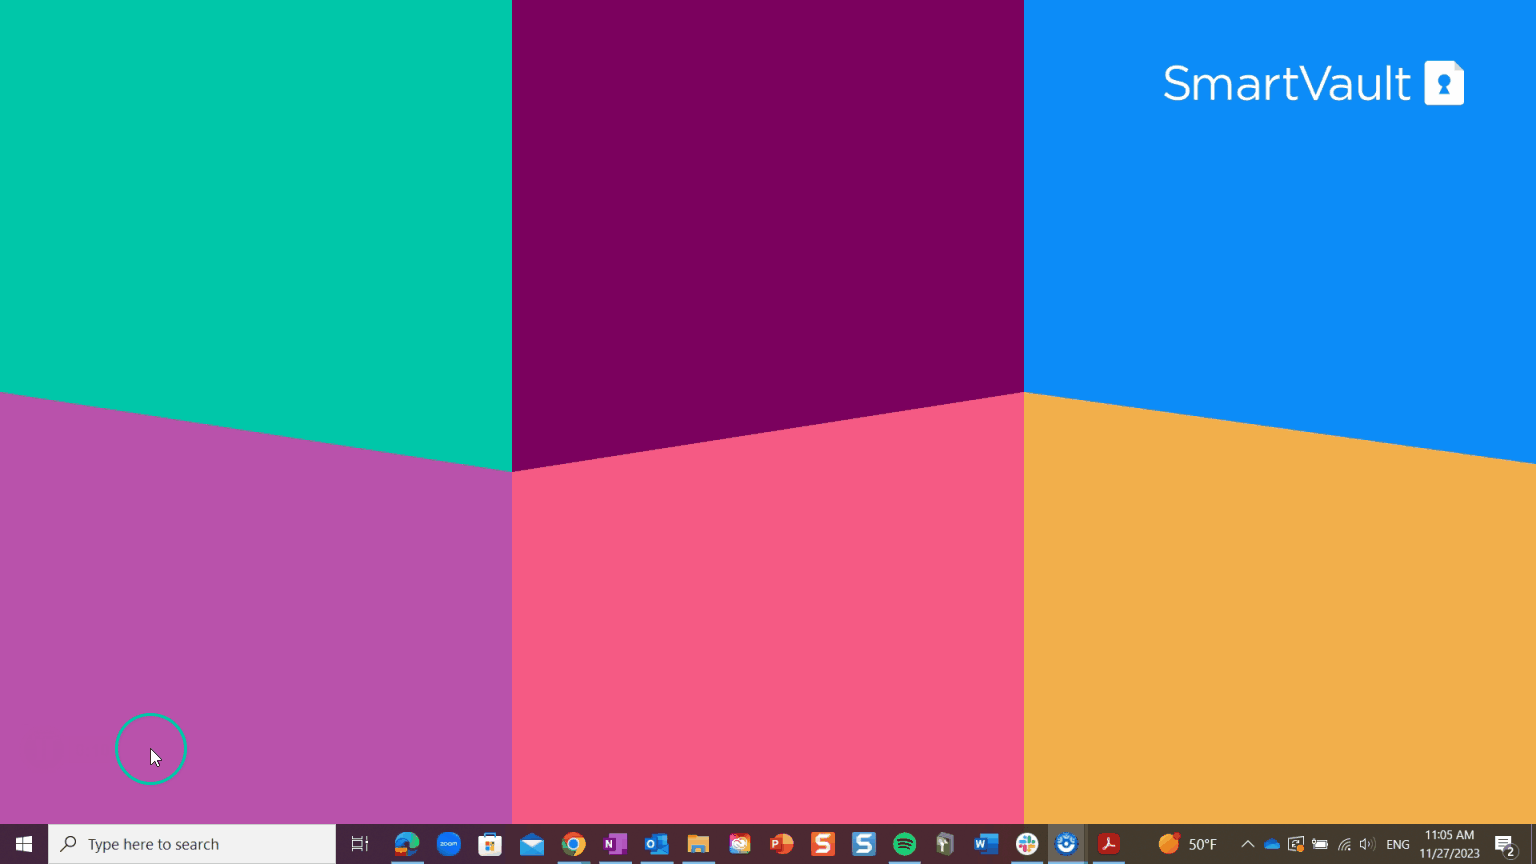The width and height of the screenshot is (1536, 864).
Task: Launch Microsoft Outlook
Action: pos(656,844)
